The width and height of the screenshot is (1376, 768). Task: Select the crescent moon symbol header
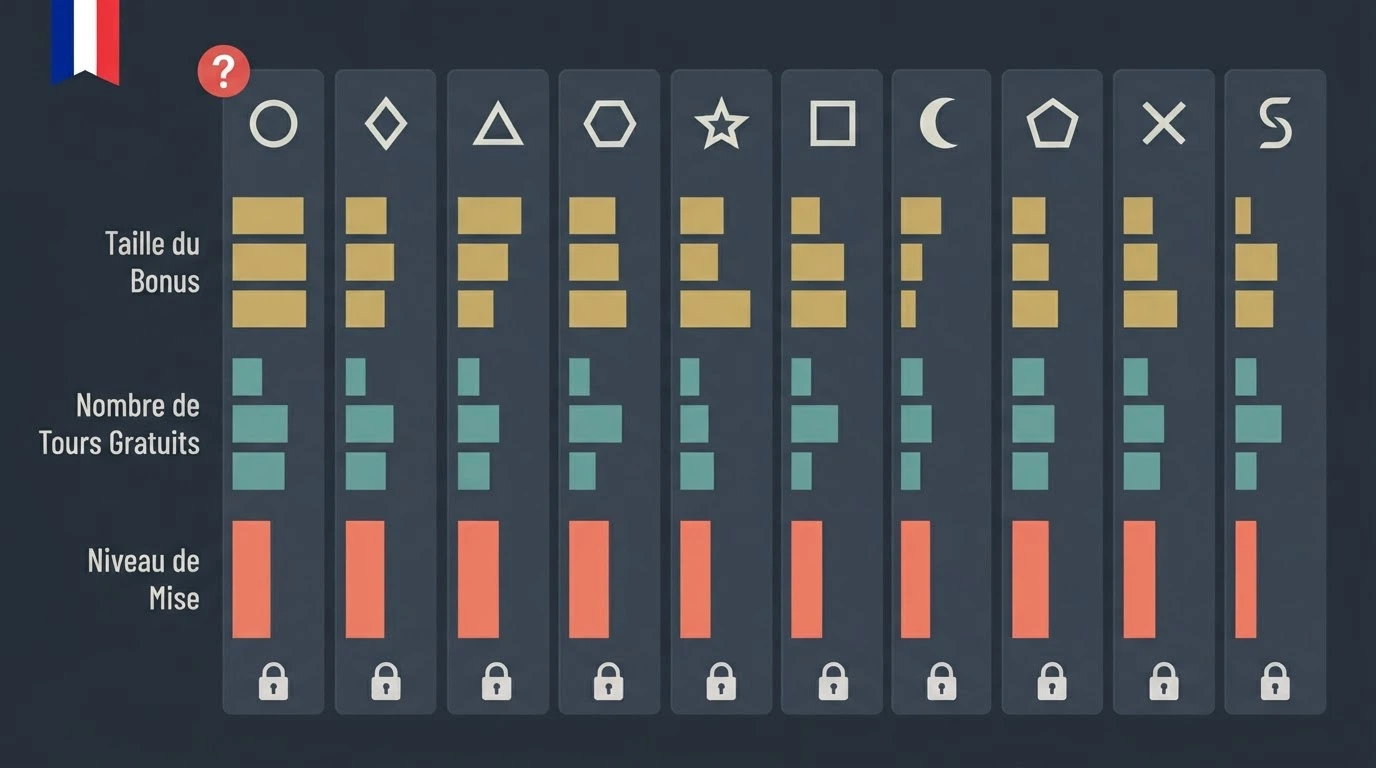coord(938,126)
